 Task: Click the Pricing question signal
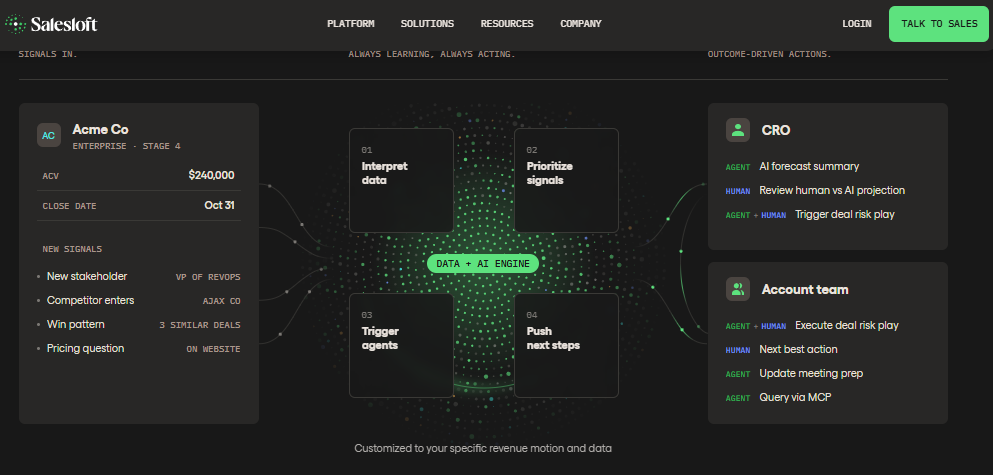coord(85,348)
